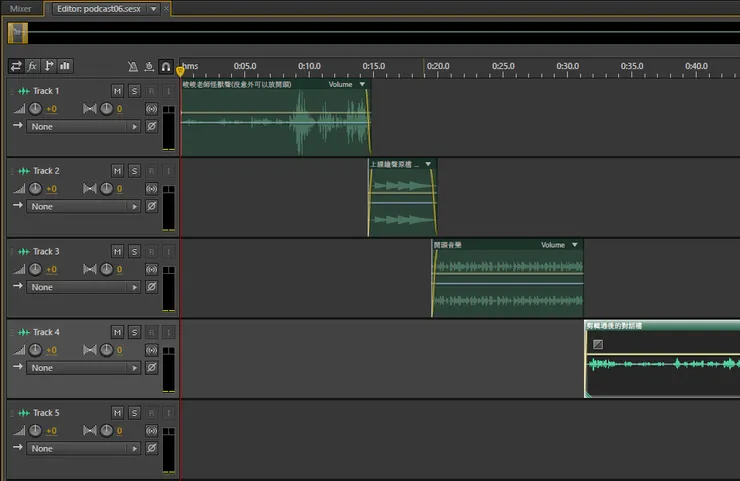Select the music clip on Track 3
Viewport: 740px width, 481px height.
[507, 278]
